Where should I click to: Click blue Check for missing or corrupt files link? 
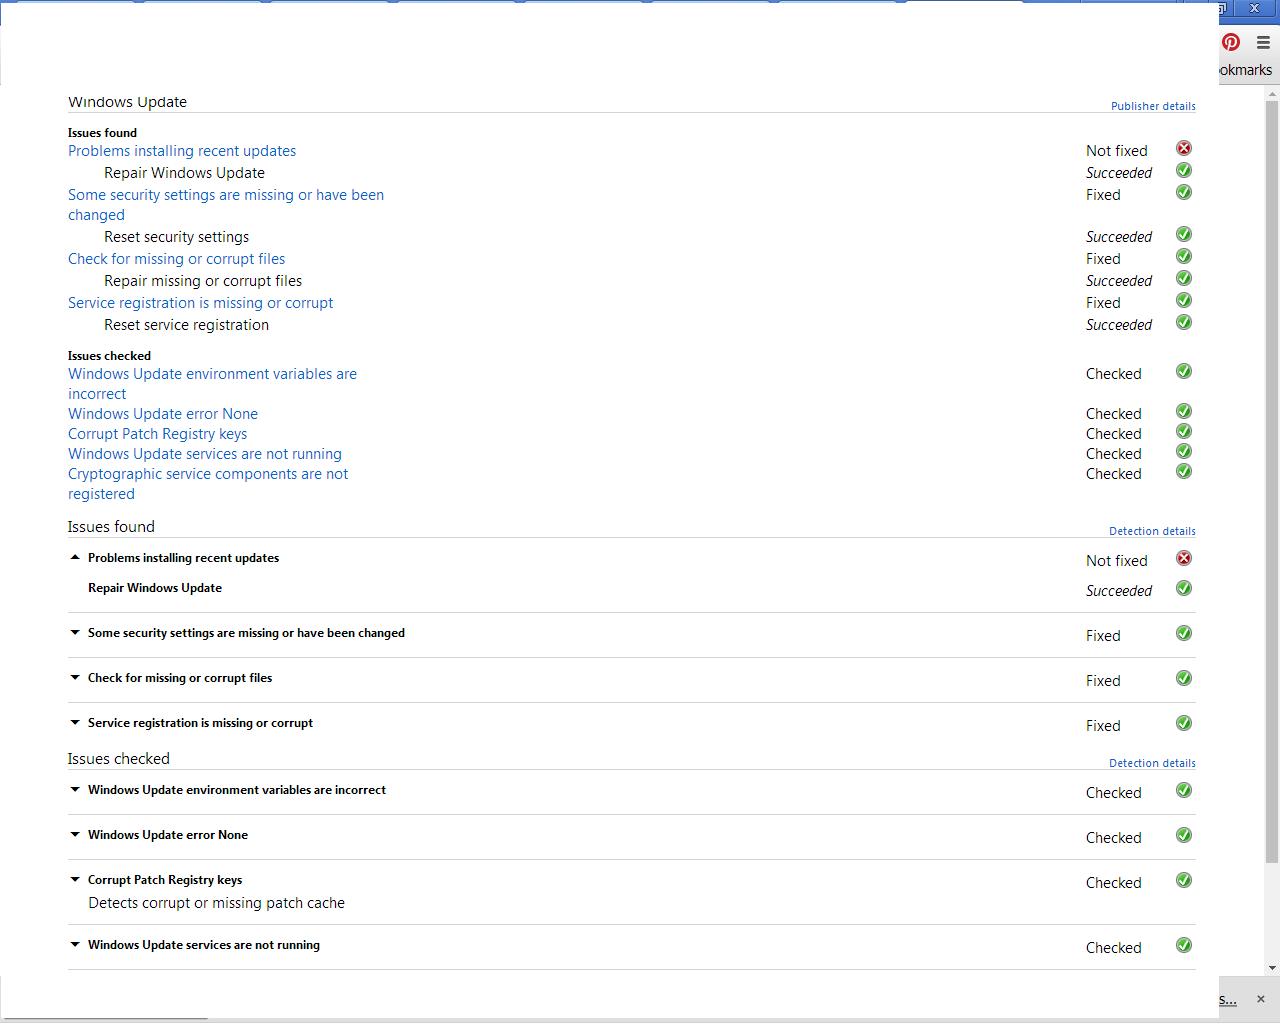point(176,259)
